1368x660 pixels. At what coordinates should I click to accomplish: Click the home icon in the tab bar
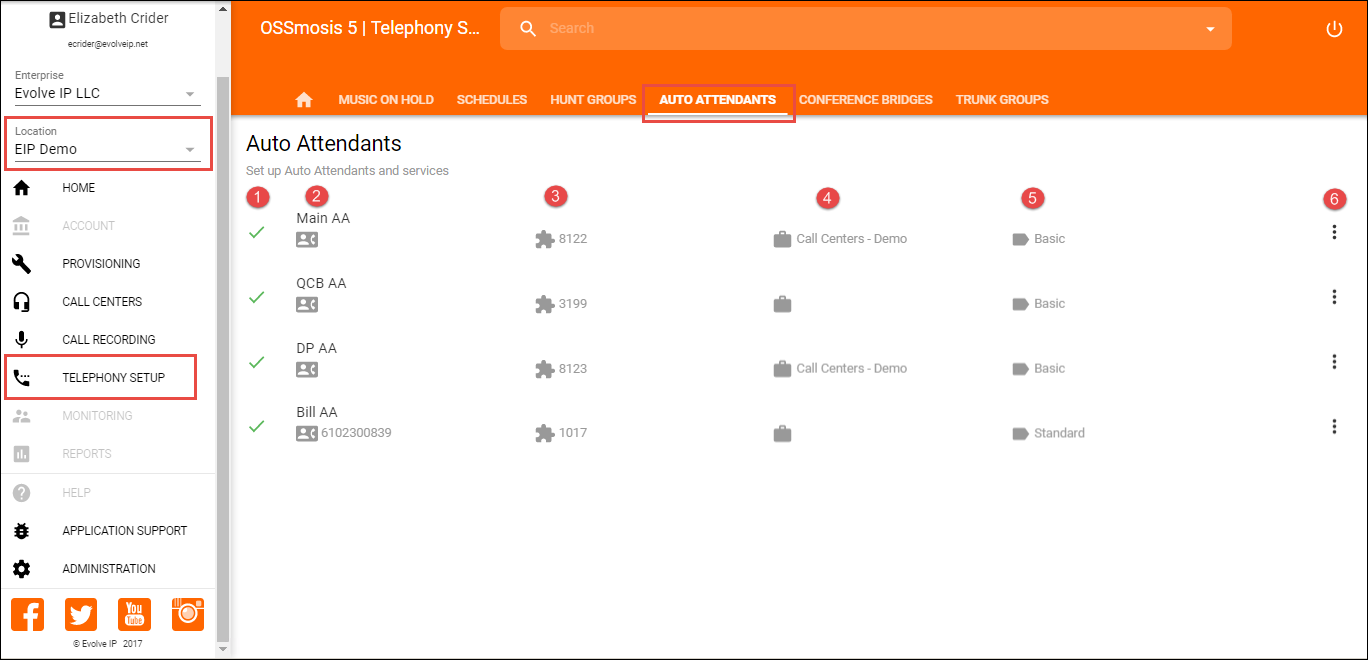(x=304, y=100)
